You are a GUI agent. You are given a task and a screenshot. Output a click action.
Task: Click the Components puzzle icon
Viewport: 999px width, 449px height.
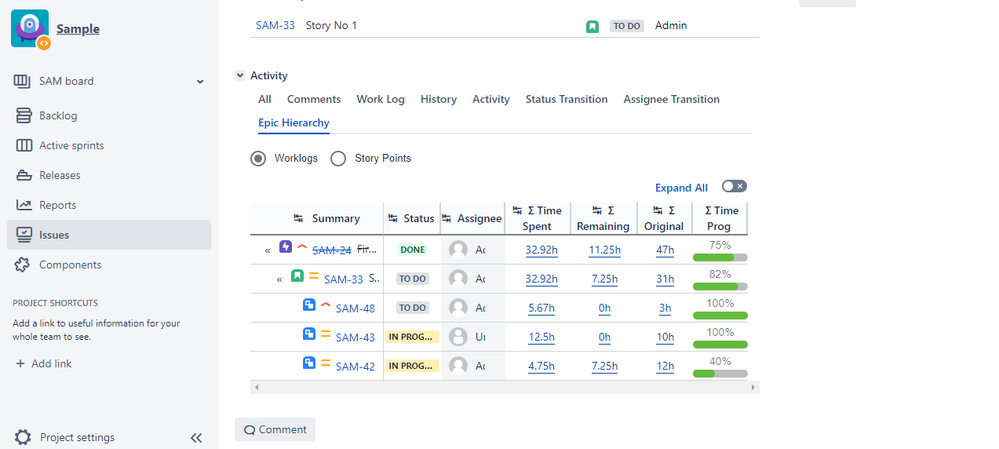pos(22,264)
